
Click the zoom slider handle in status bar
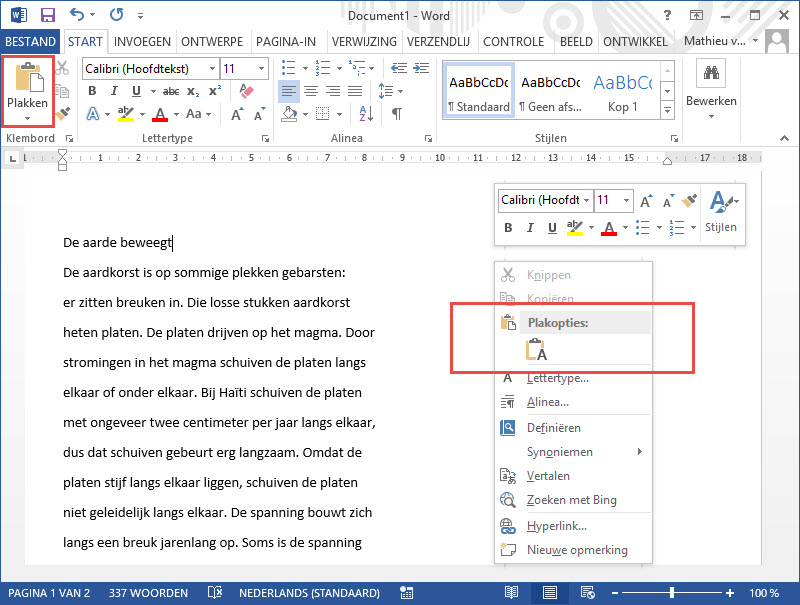(x=672, y=592)
